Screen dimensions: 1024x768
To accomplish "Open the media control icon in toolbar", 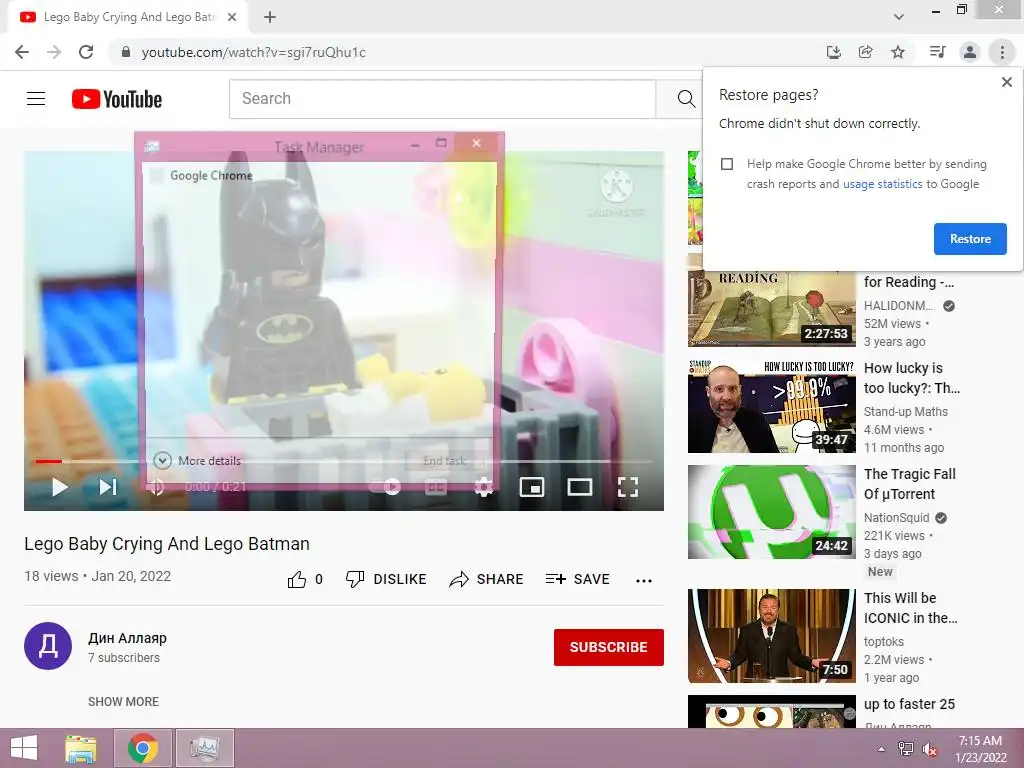I will coord(937,52).
